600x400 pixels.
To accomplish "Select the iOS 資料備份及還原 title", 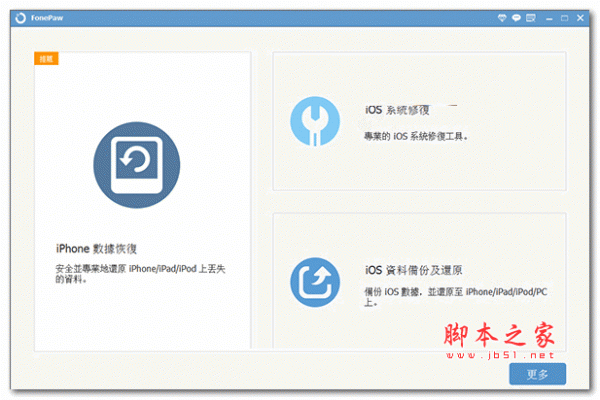I will [414, 270].
